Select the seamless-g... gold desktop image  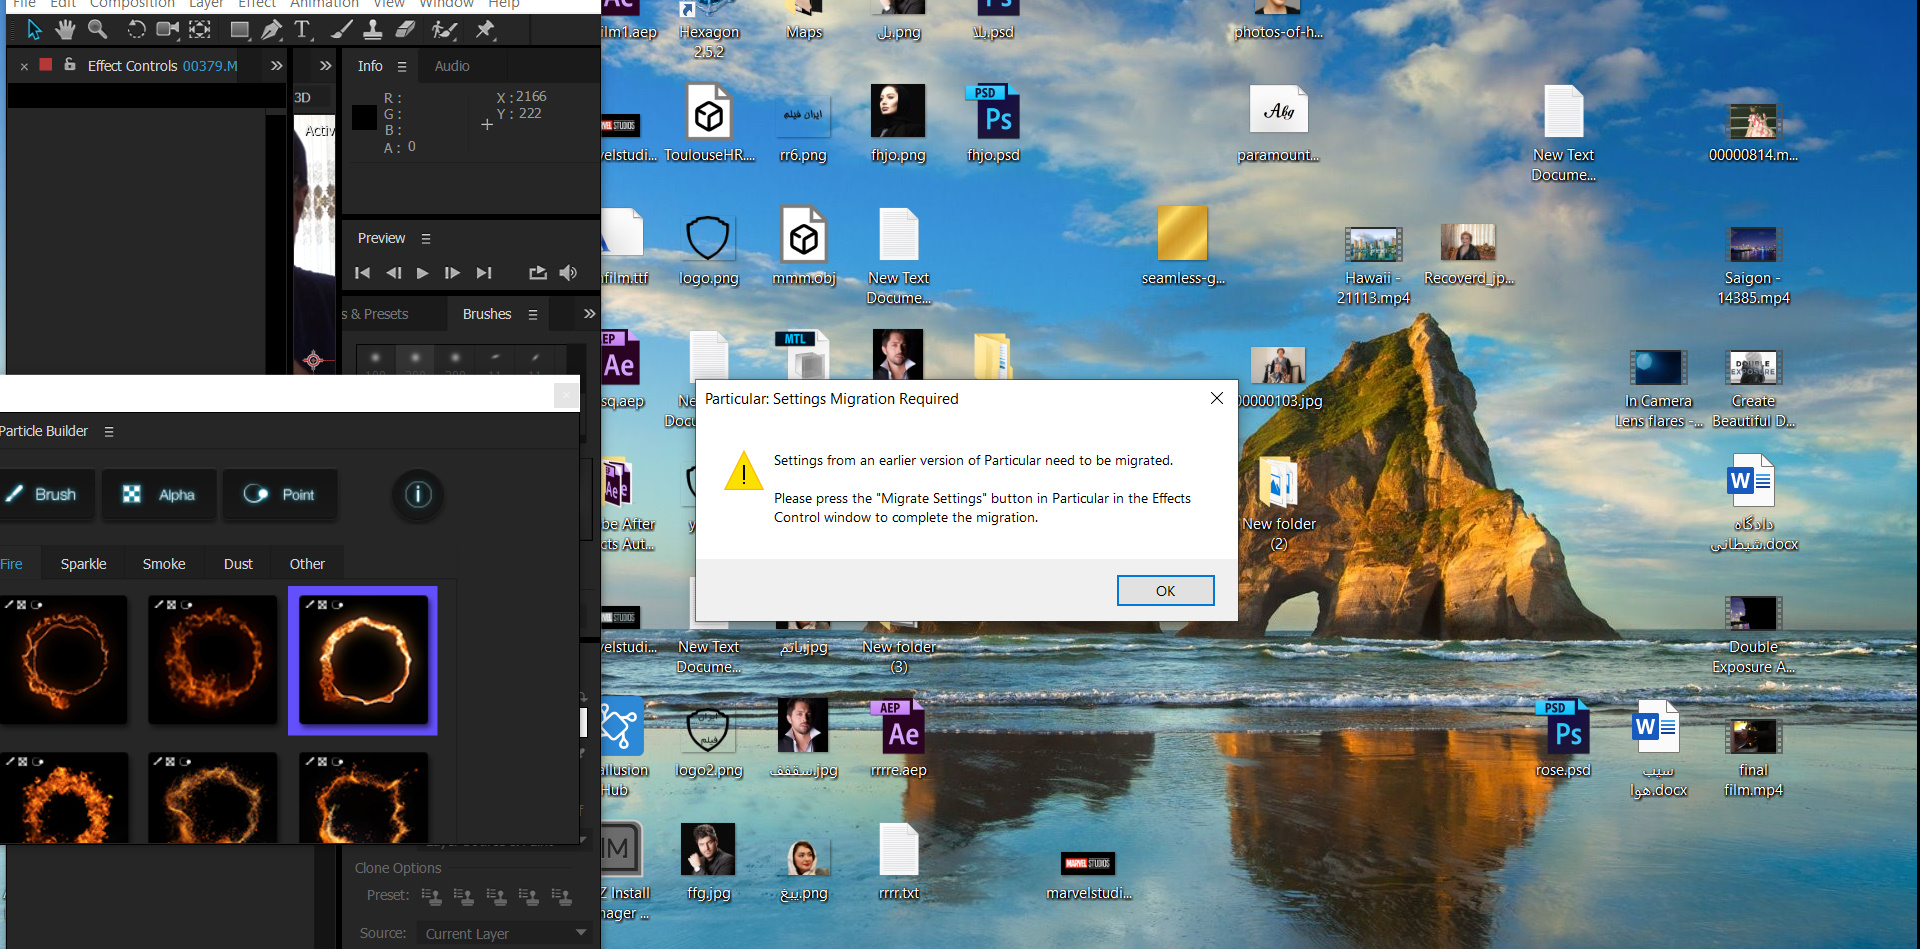(1183, 247)
